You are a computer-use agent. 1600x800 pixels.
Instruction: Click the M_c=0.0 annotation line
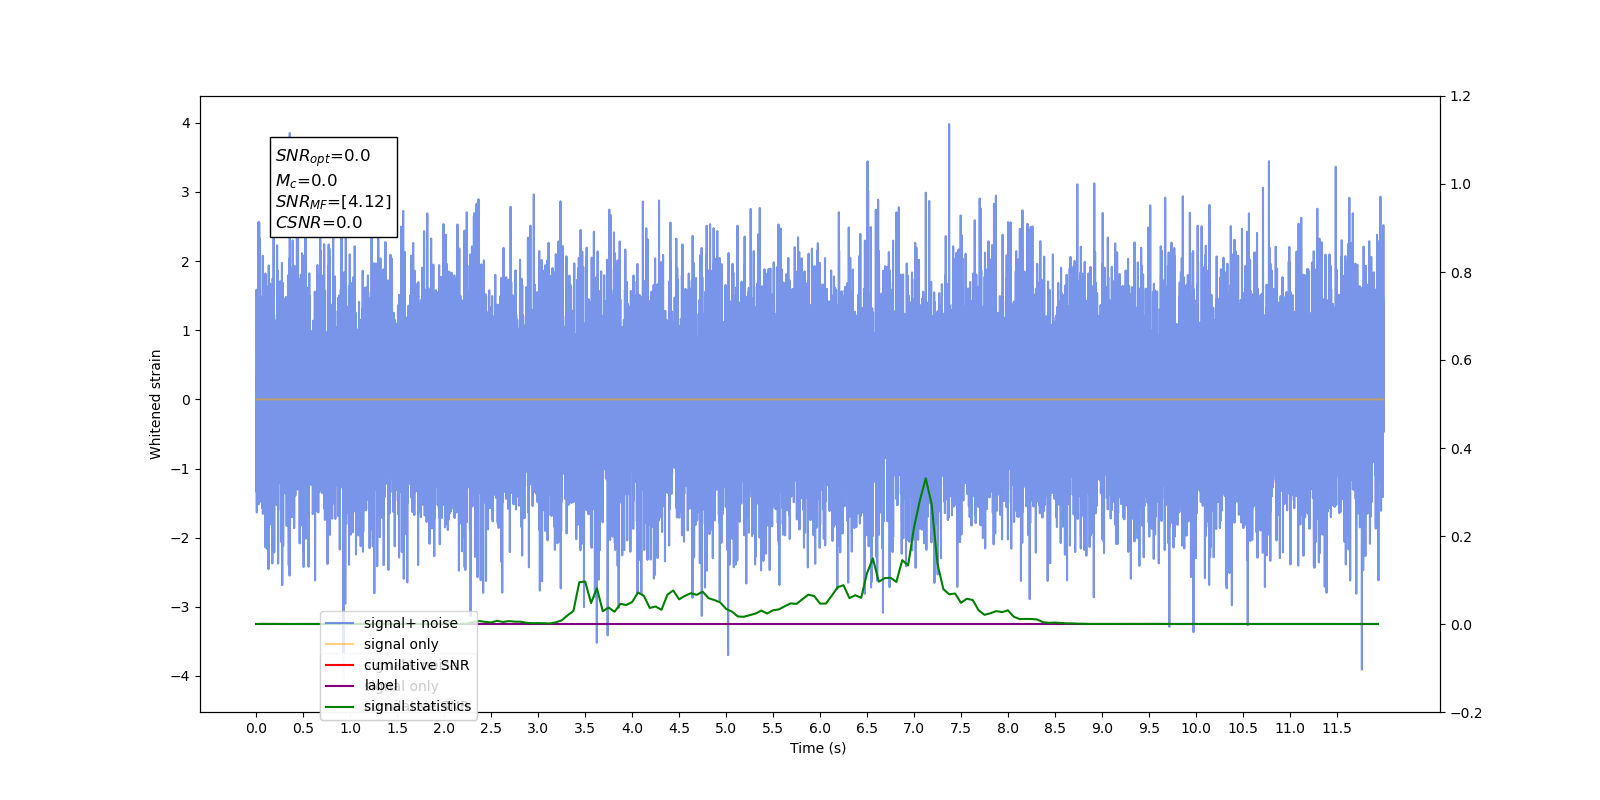pyautogui.click(x=306, y=181)
